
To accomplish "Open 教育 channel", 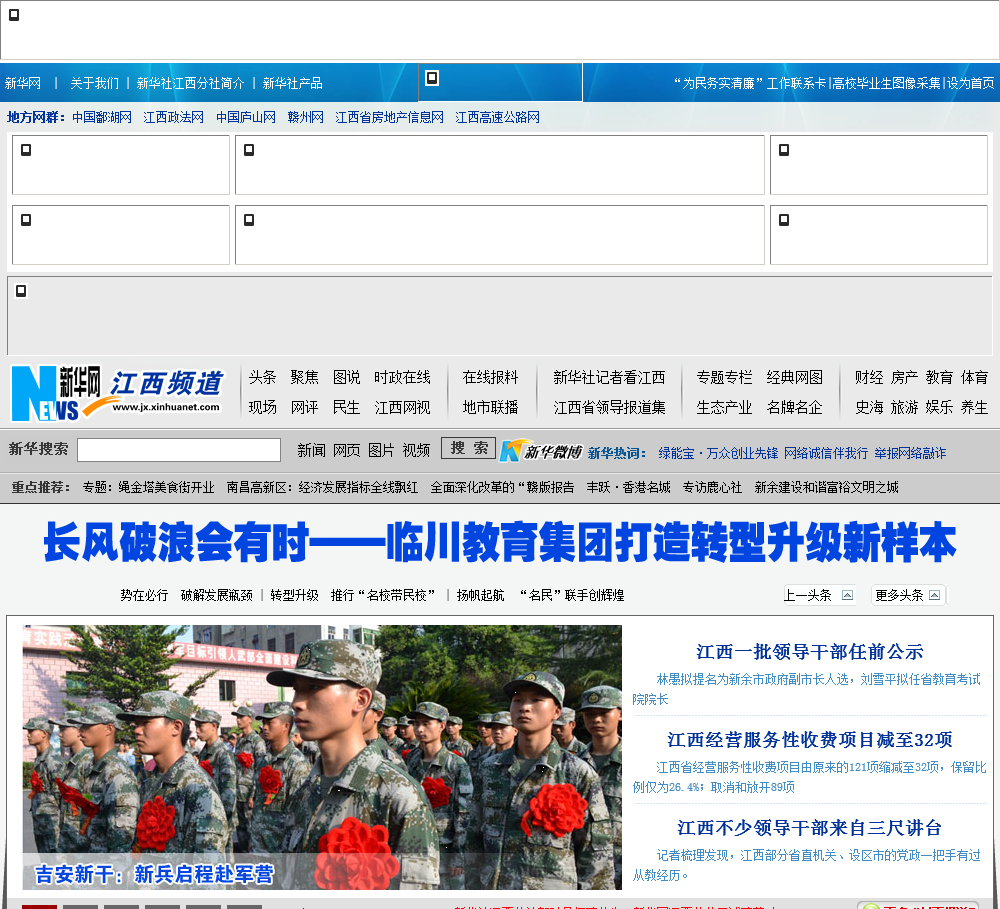I will tap(939, 377).
